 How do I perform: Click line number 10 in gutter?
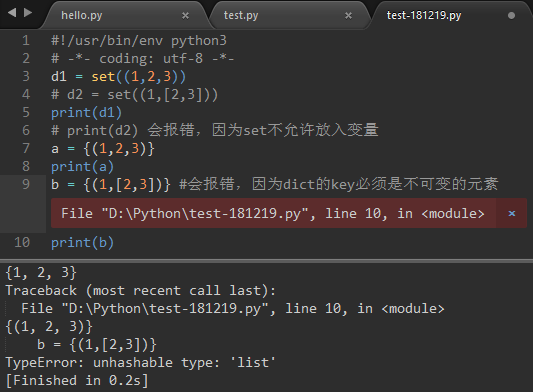coord(22,242)
